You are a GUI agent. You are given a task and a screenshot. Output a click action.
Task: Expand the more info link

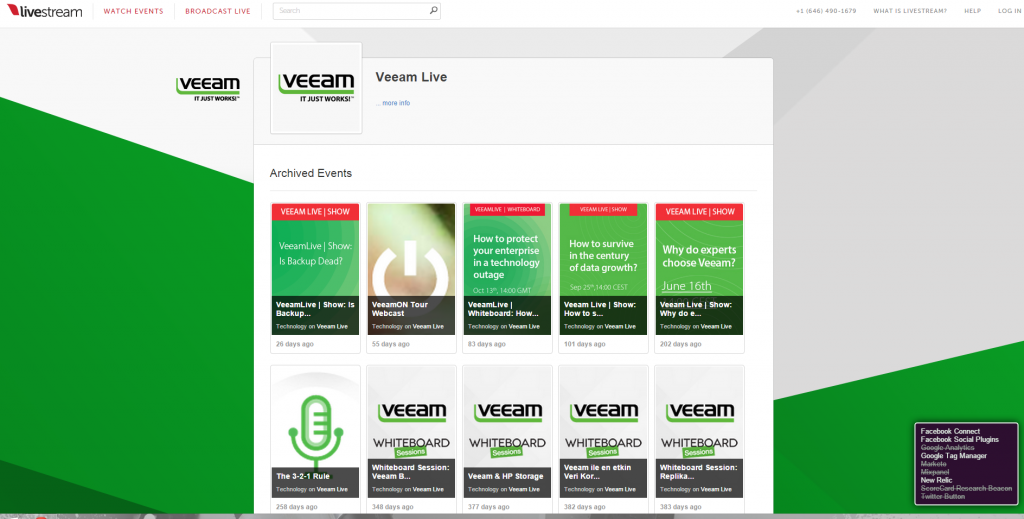coord(393,103)
